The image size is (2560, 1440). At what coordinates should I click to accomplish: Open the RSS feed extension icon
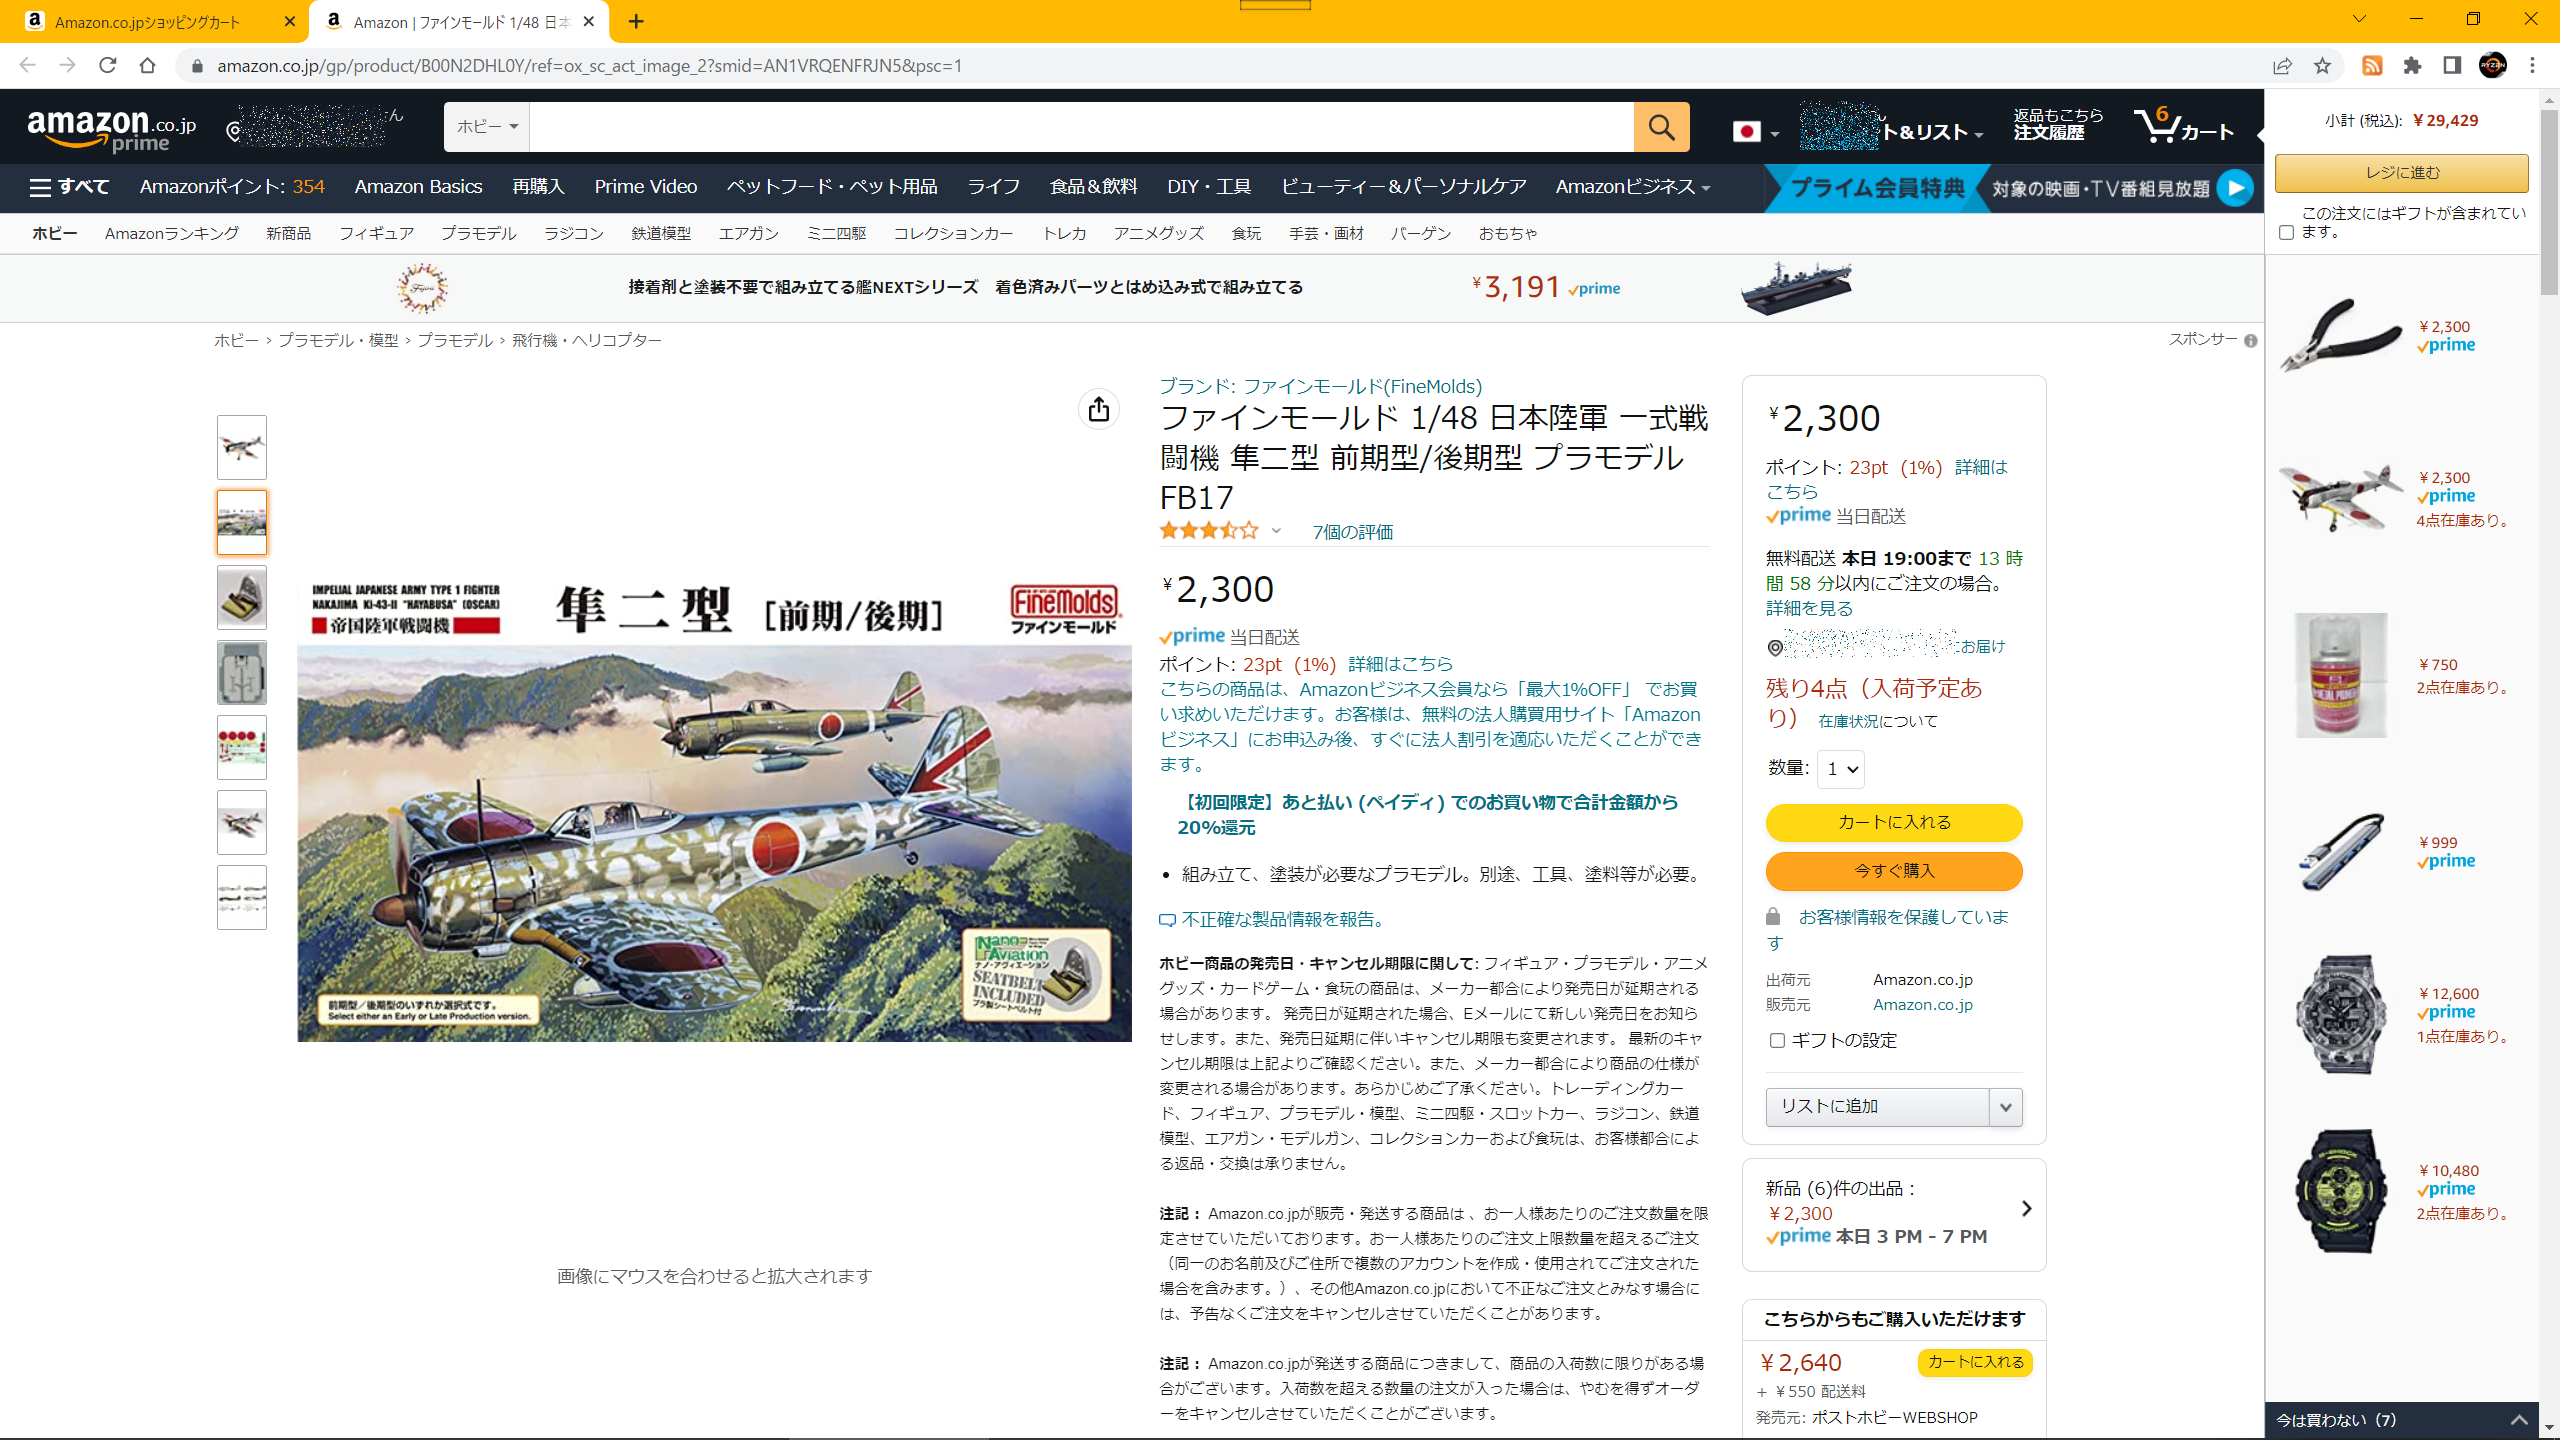click(x=2372, y=66)
